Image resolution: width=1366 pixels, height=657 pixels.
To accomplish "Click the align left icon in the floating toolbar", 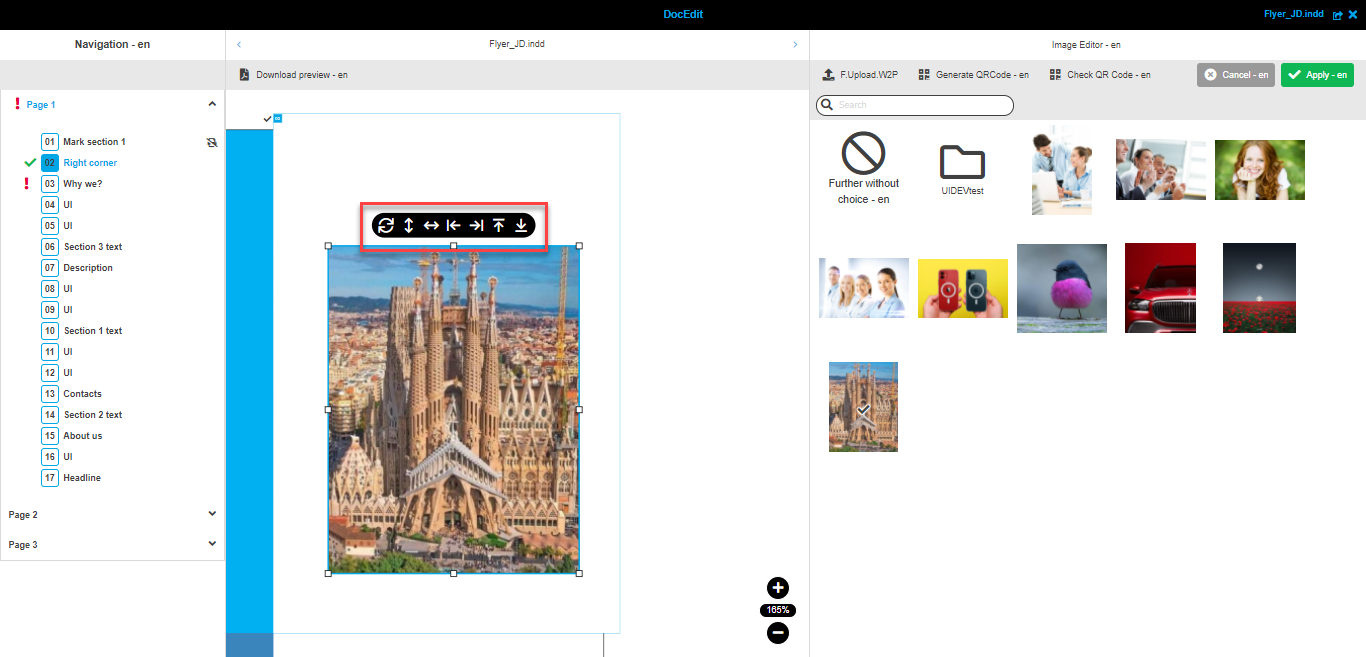I will (452, 226).
